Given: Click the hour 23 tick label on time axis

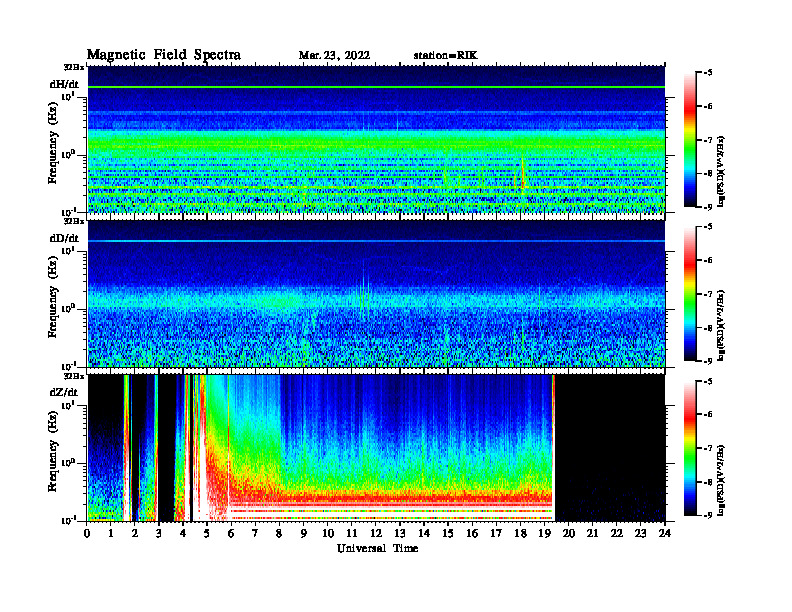Looking at the screenshot, I should [640, 533].
